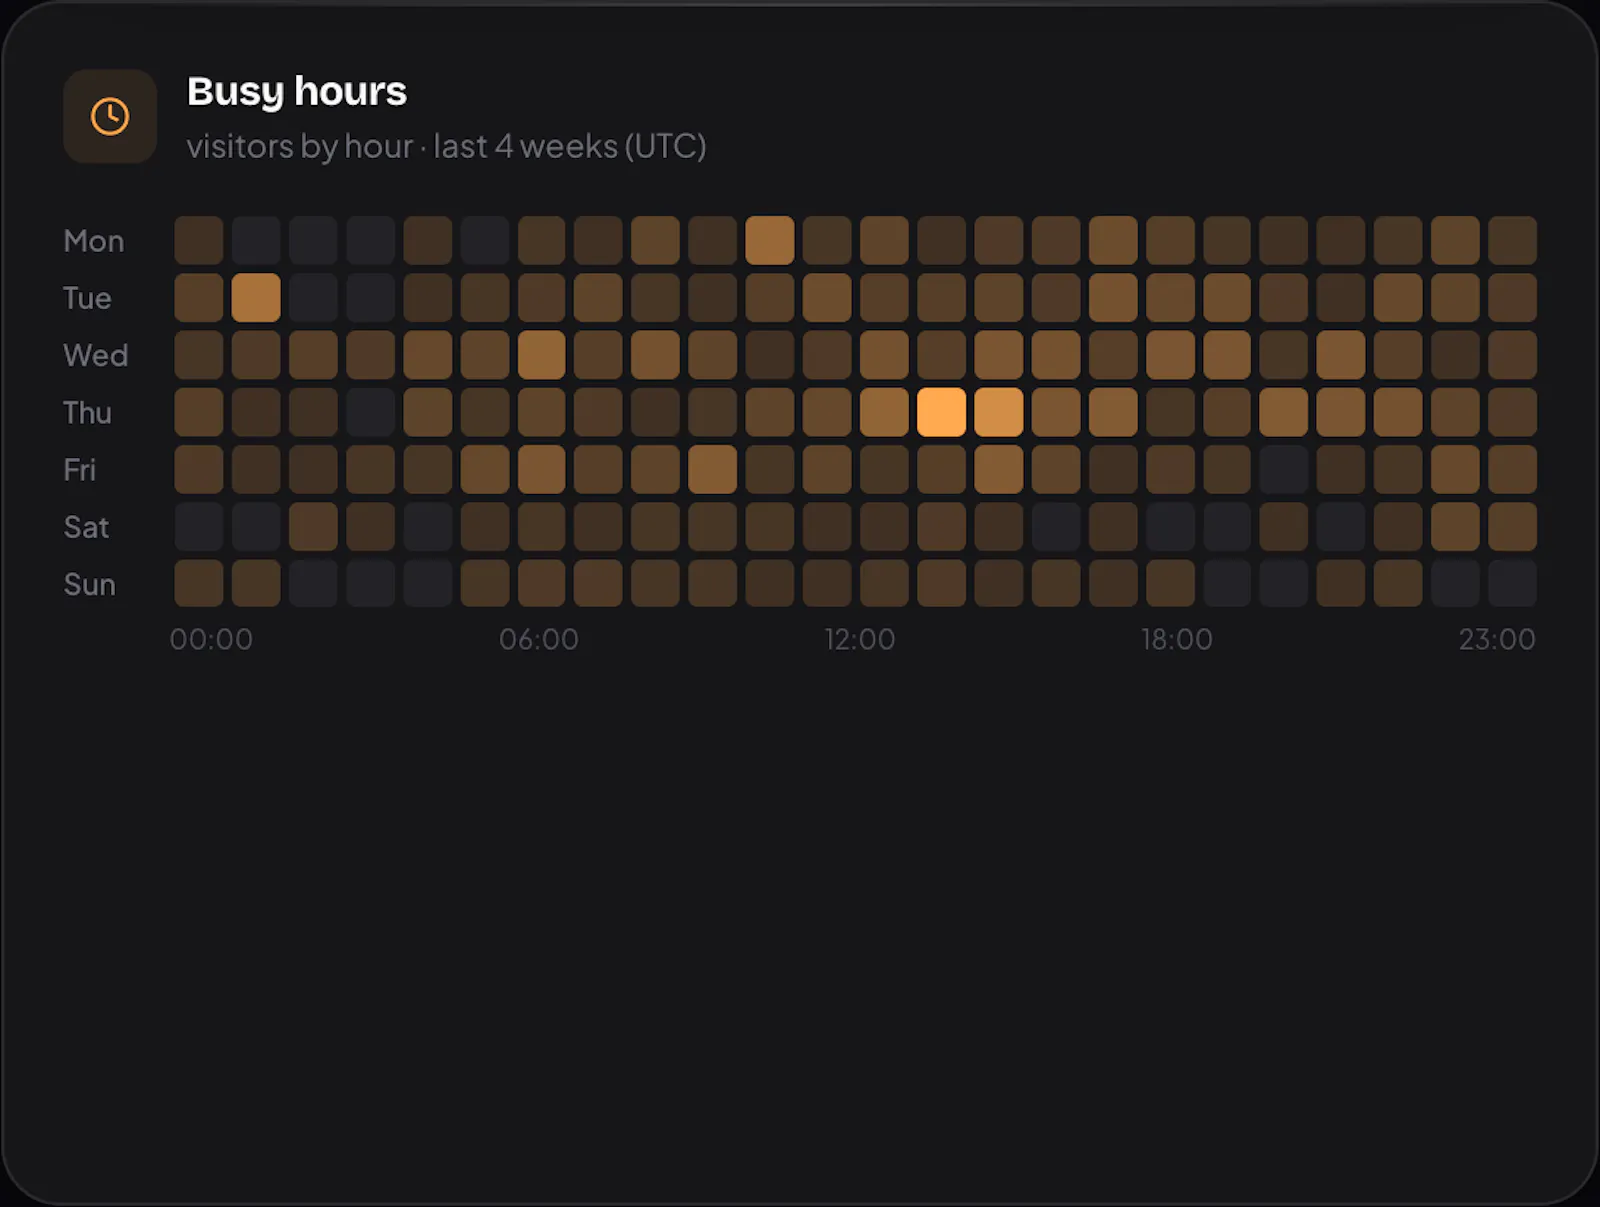This screenshot has height=1207, width=1600.
Task: Click the "18:00" axis label
Action: pyautogui.click(x=1177, y=639)
